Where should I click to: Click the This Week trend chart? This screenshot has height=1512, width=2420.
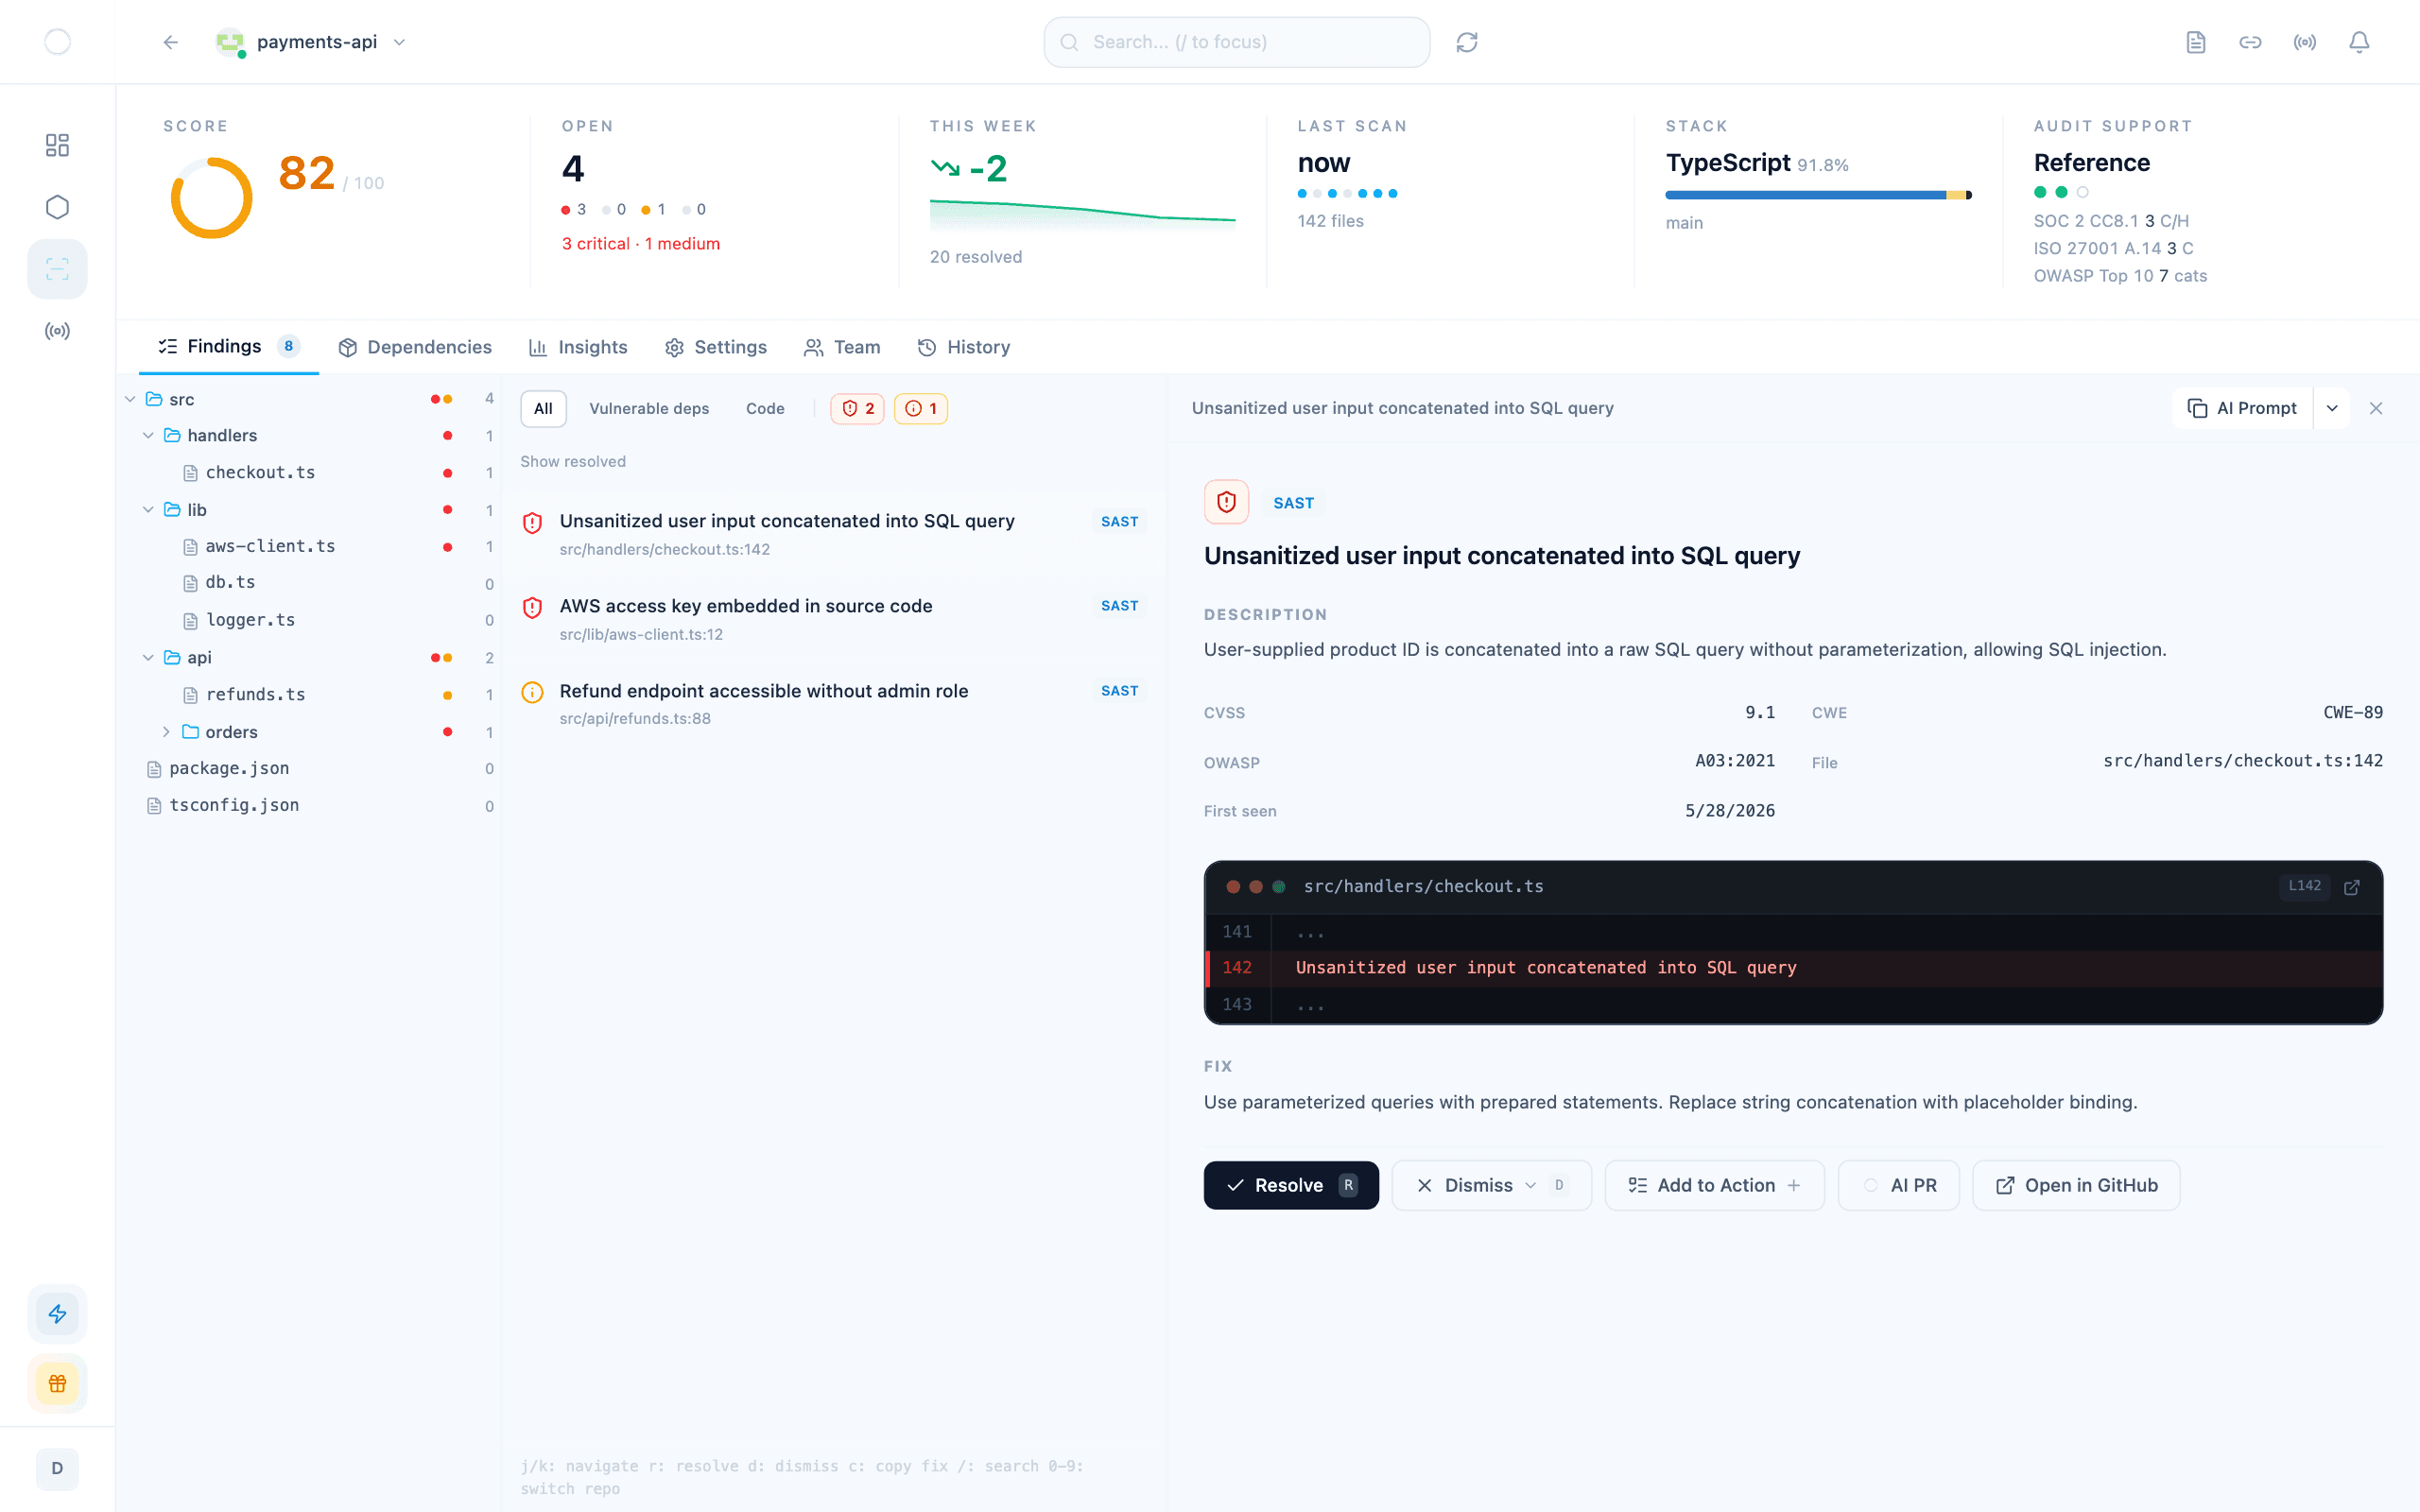[x=1082, y=215]
